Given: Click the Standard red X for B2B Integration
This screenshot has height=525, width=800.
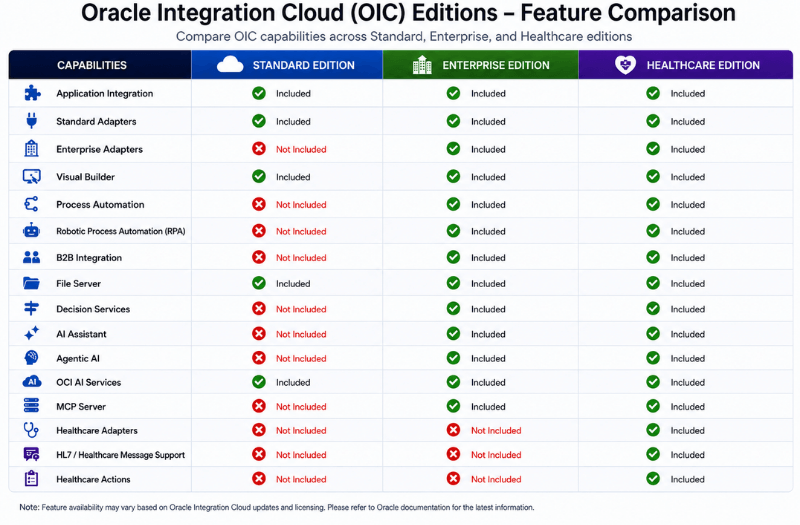Looking at the screenshot, I should tap(259, 257).
